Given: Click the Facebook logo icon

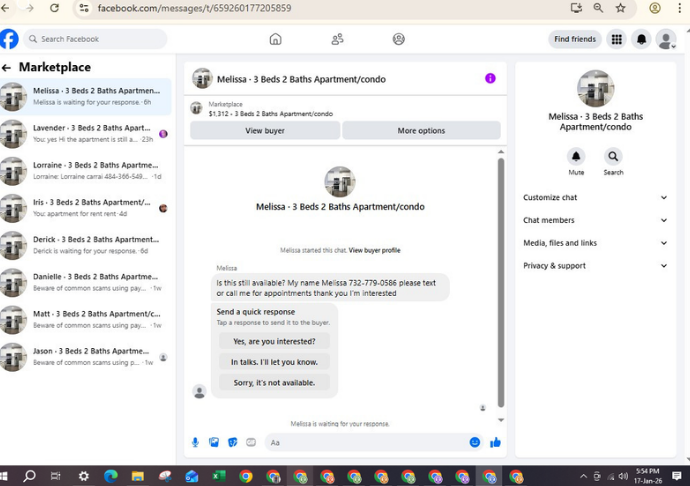Looking at the screenshot, I should click(x=9, y=39).
